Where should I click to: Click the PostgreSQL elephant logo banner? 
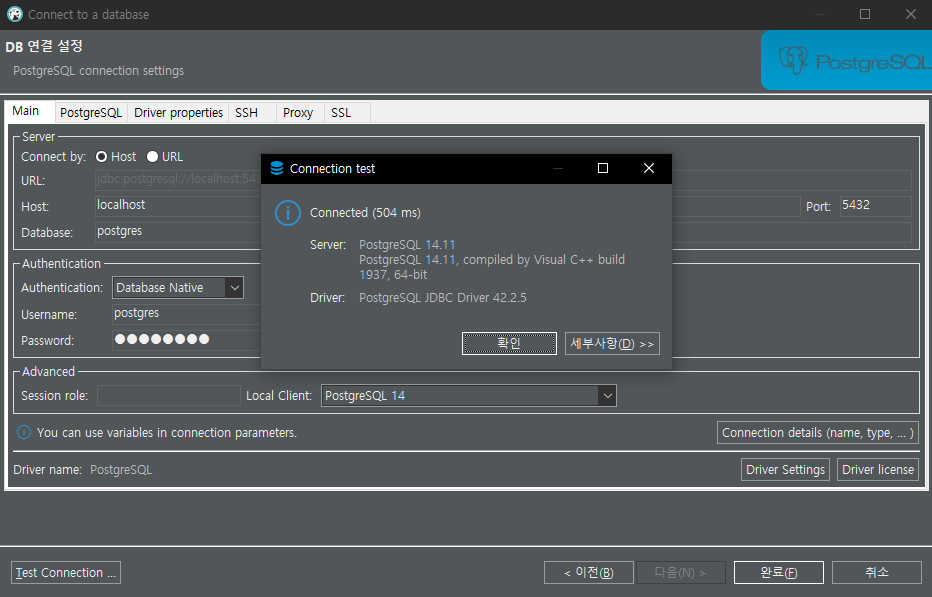point(846,61)
